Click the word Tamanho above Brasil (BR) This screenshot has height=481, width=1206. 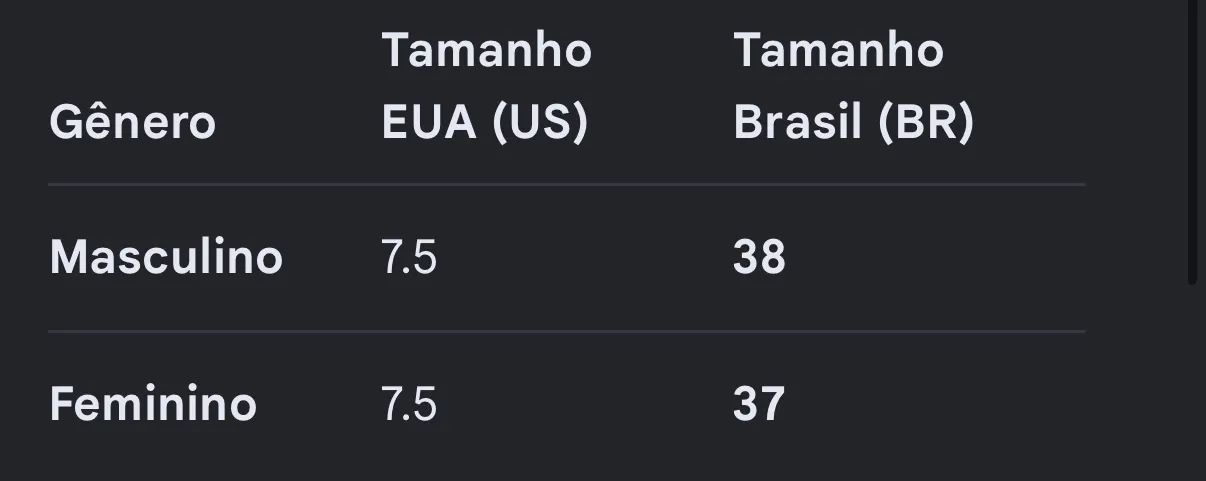coord(838,50)
